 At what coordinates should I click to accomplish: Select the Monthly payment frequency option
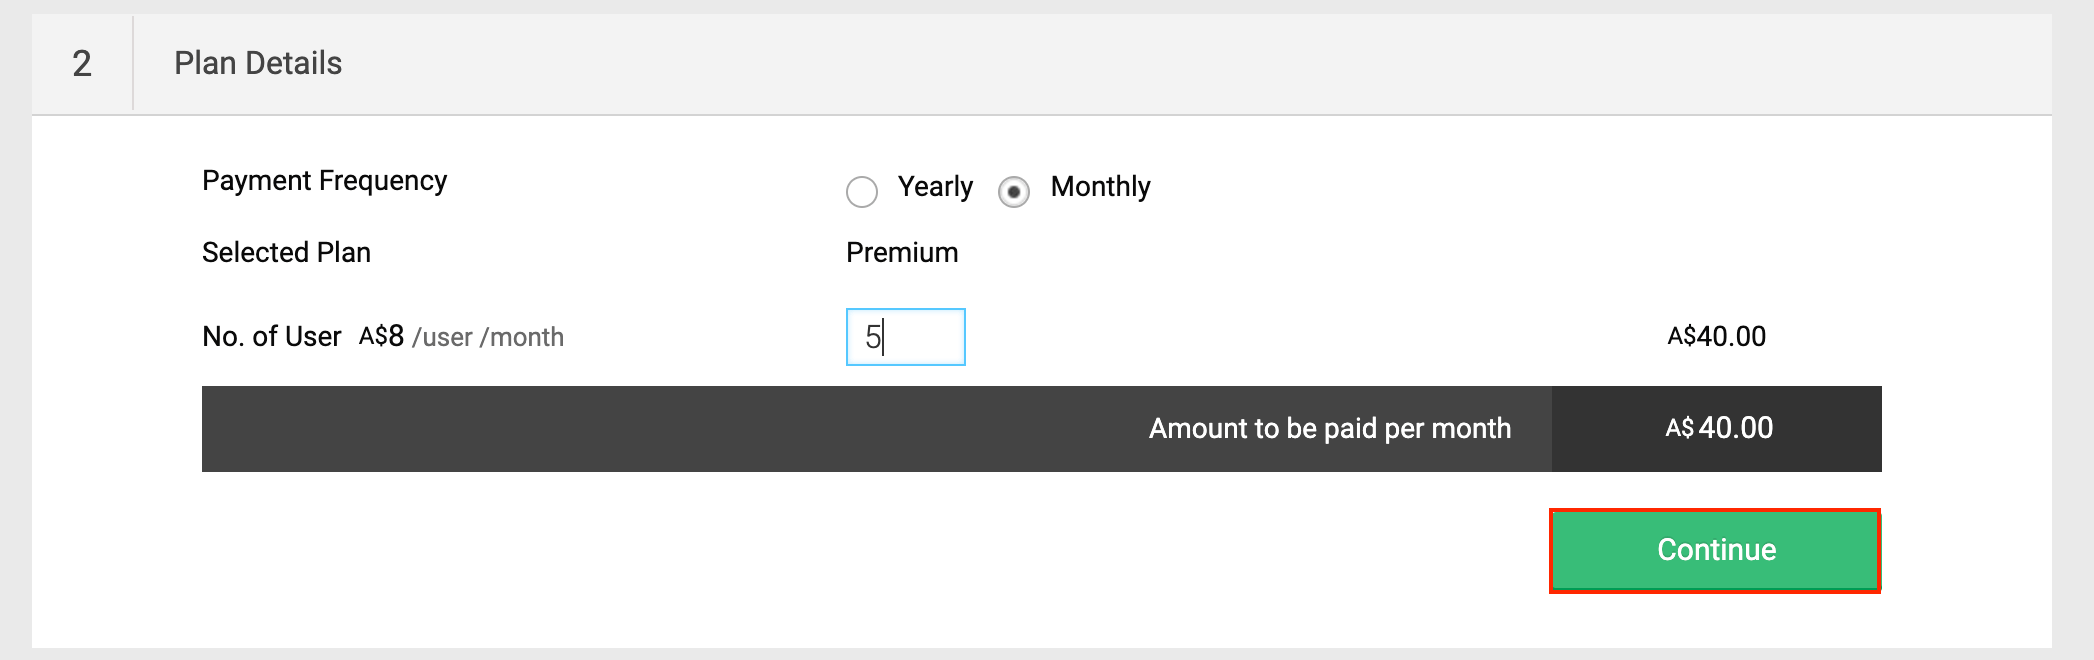1015,192
